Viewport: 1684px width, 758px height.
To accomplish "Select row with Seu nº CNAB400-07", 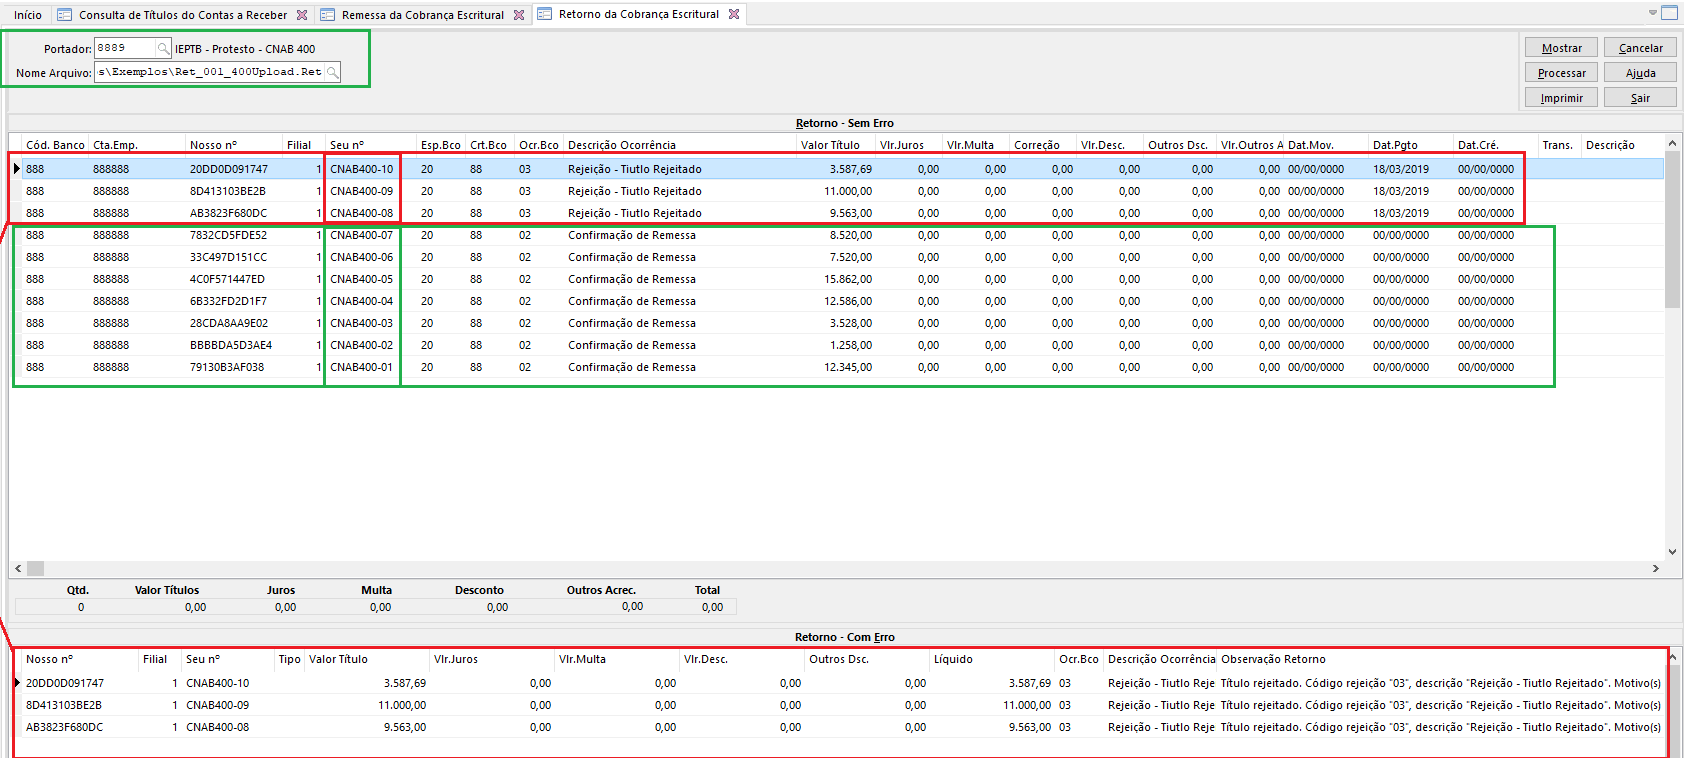I will 361,235.
